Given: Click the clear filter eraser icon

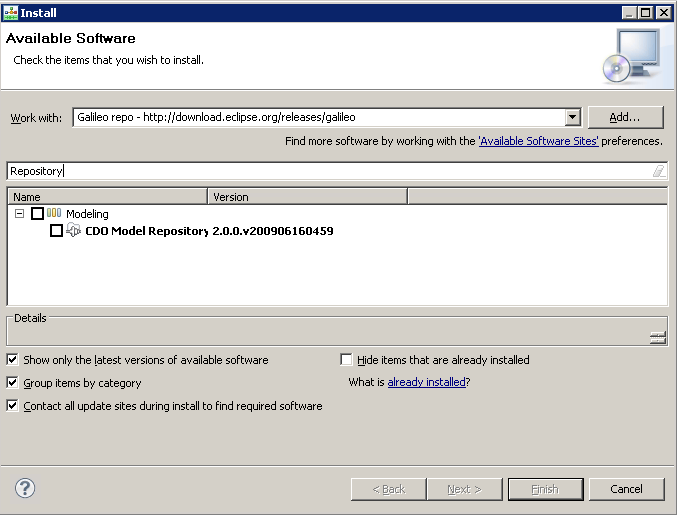Looking at the screenshot, I should coord(659,171).
